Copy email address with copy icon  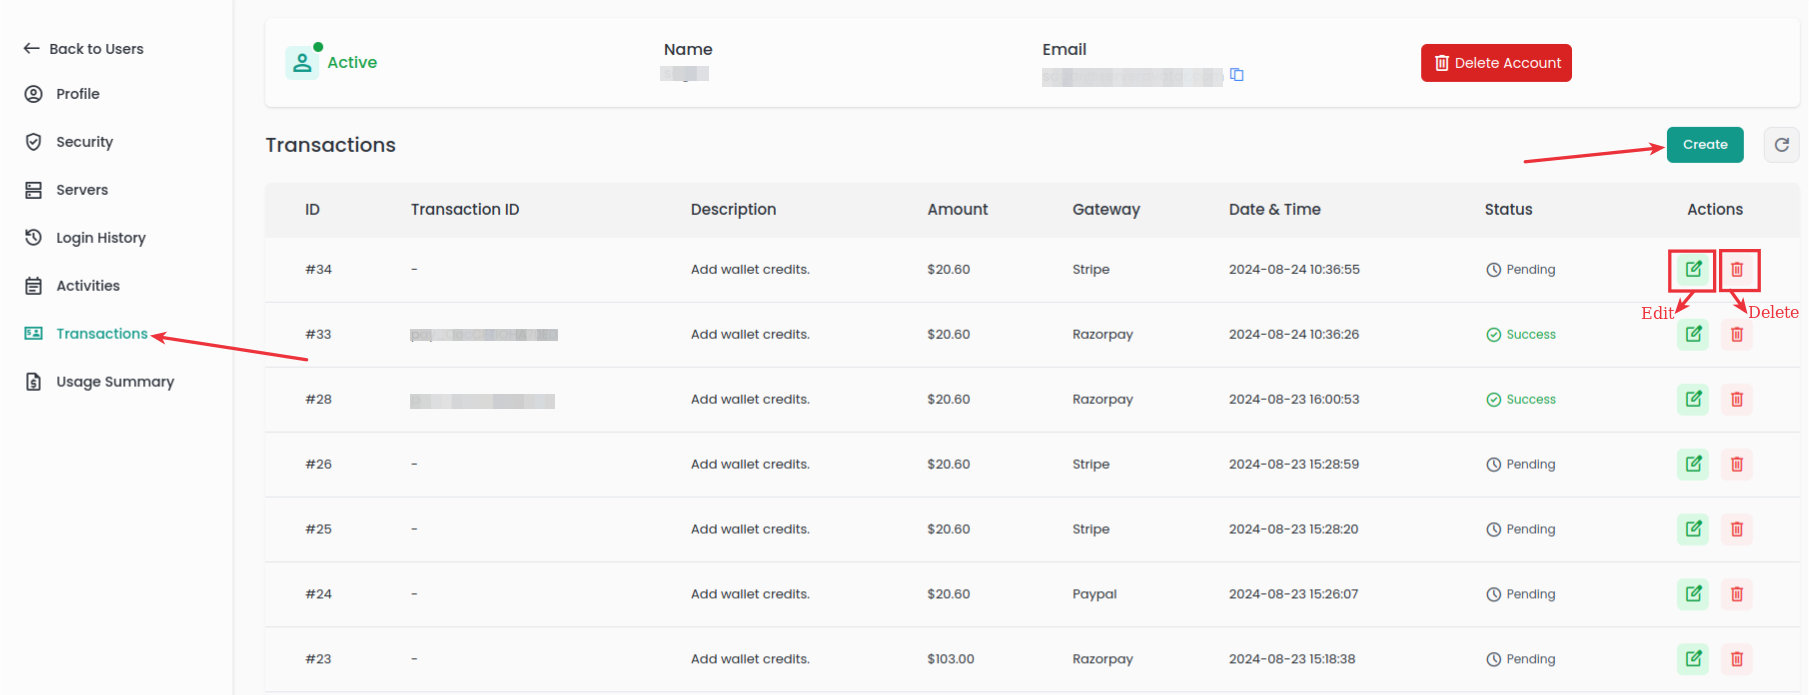(x=1237, y=75)
